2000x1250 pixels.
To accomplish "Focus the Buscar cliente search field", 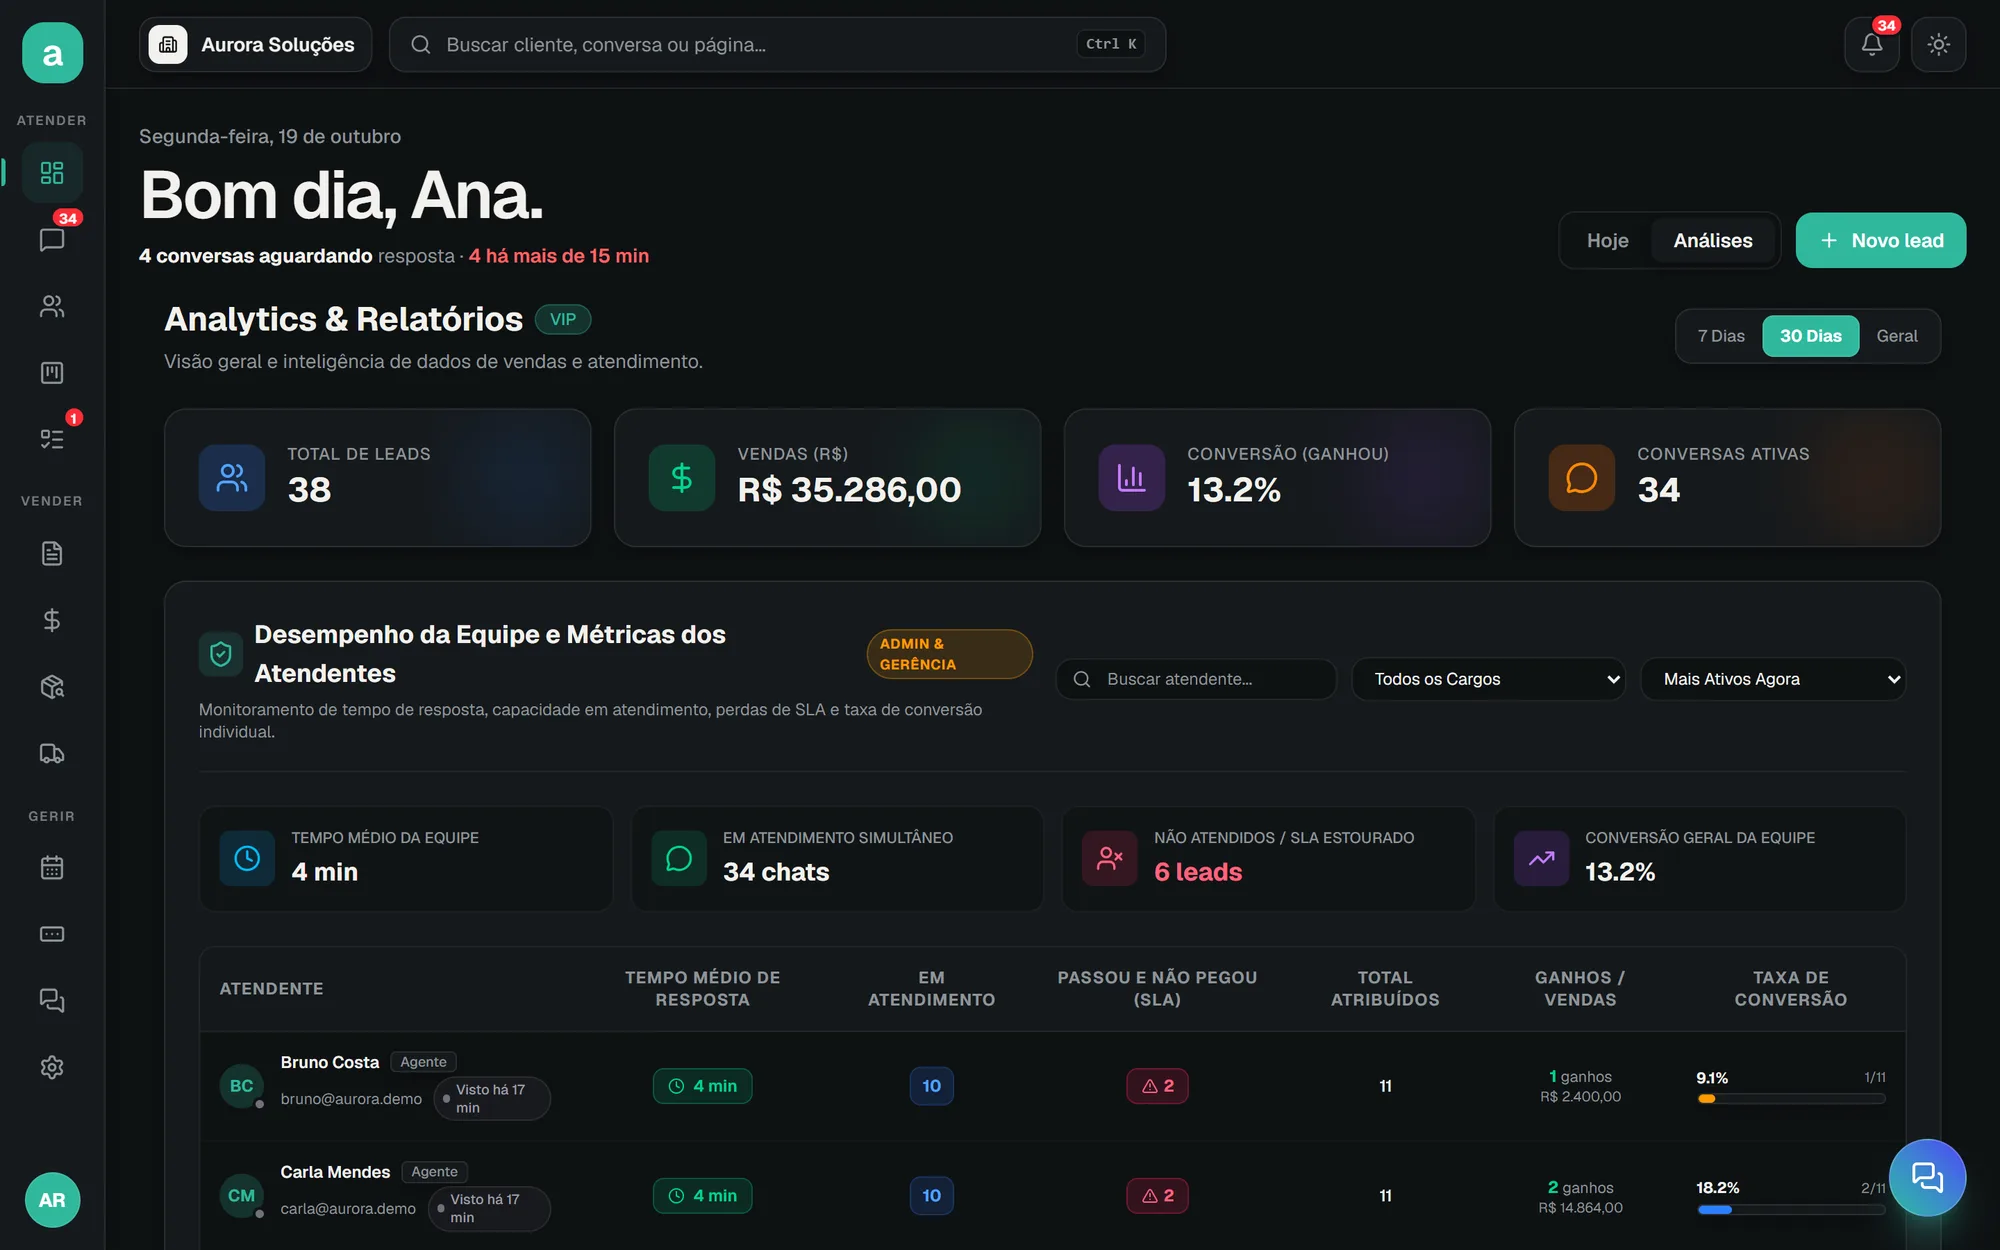I will [x=777, y=44].
